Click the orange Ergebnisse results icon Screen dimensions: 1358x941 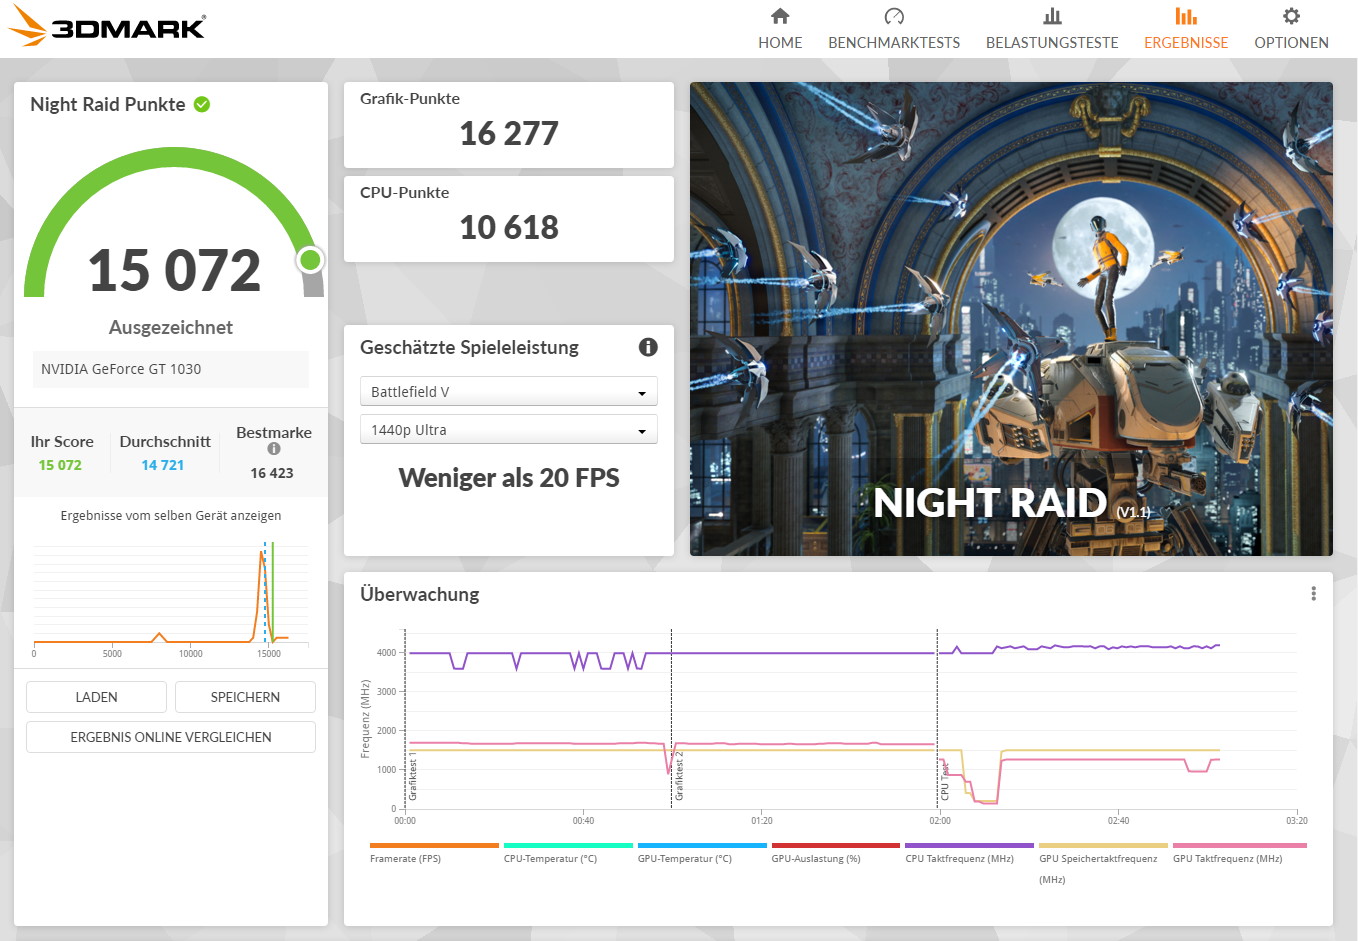(1186, 16)
